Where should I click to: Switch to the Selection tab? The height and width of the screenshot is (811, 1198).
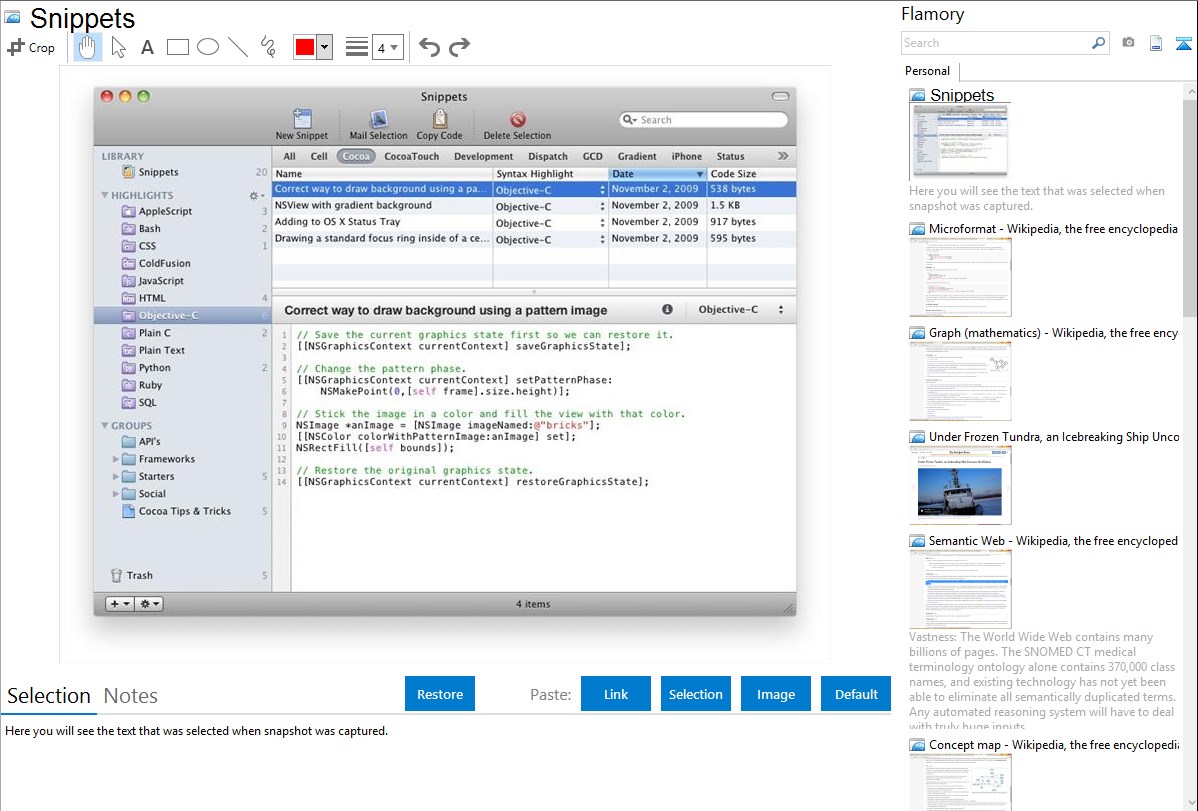pos(49,696)
